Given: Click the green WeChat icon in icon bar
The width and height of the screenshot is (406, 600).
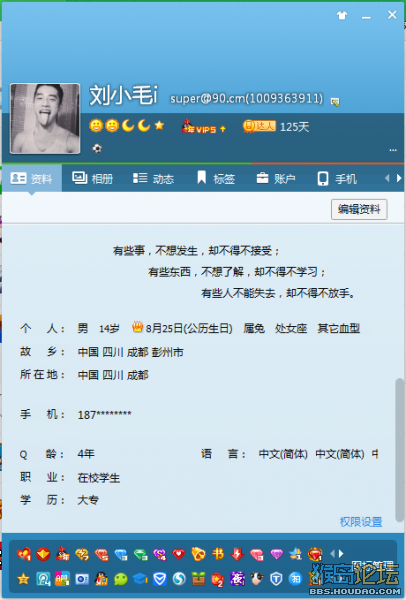Looking at the screenshot, I should [121, 579].
